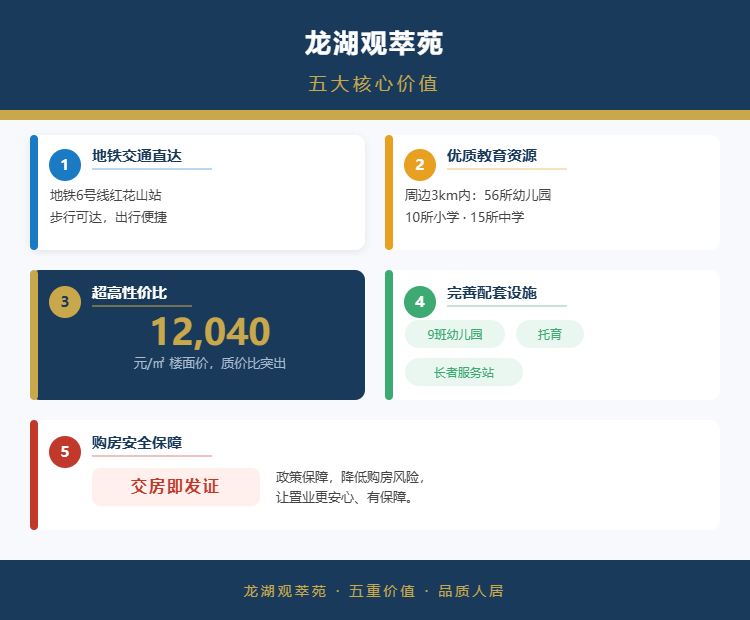This screenshot has width=750, height=620.
Task: Click the main title 龙湖观萃苑
Action: coord(374,43)
